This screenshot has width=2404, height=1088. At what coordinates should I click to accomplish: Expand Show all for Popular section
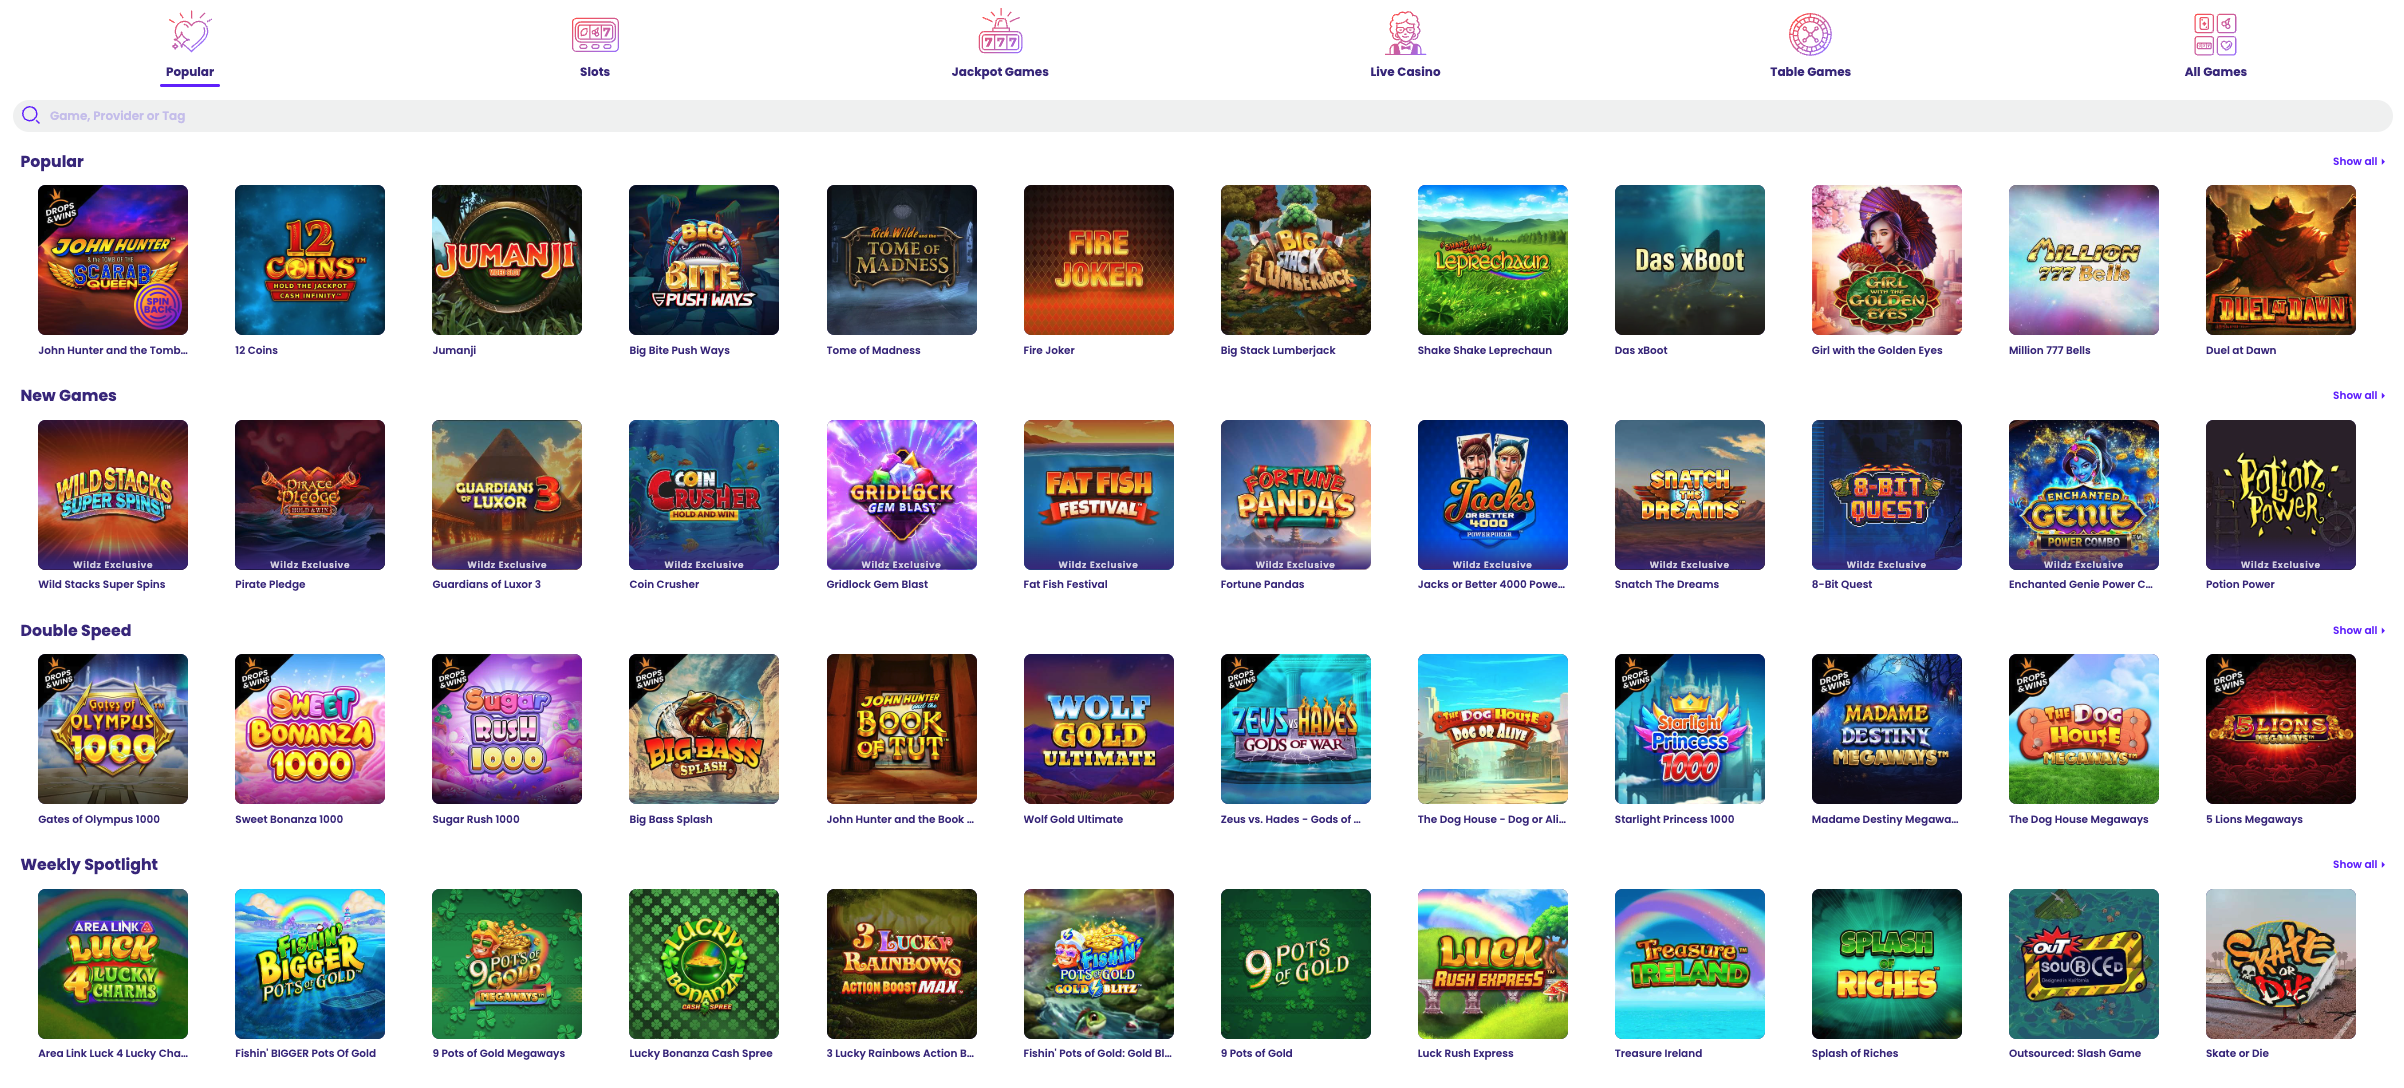tap(2358, 161)
